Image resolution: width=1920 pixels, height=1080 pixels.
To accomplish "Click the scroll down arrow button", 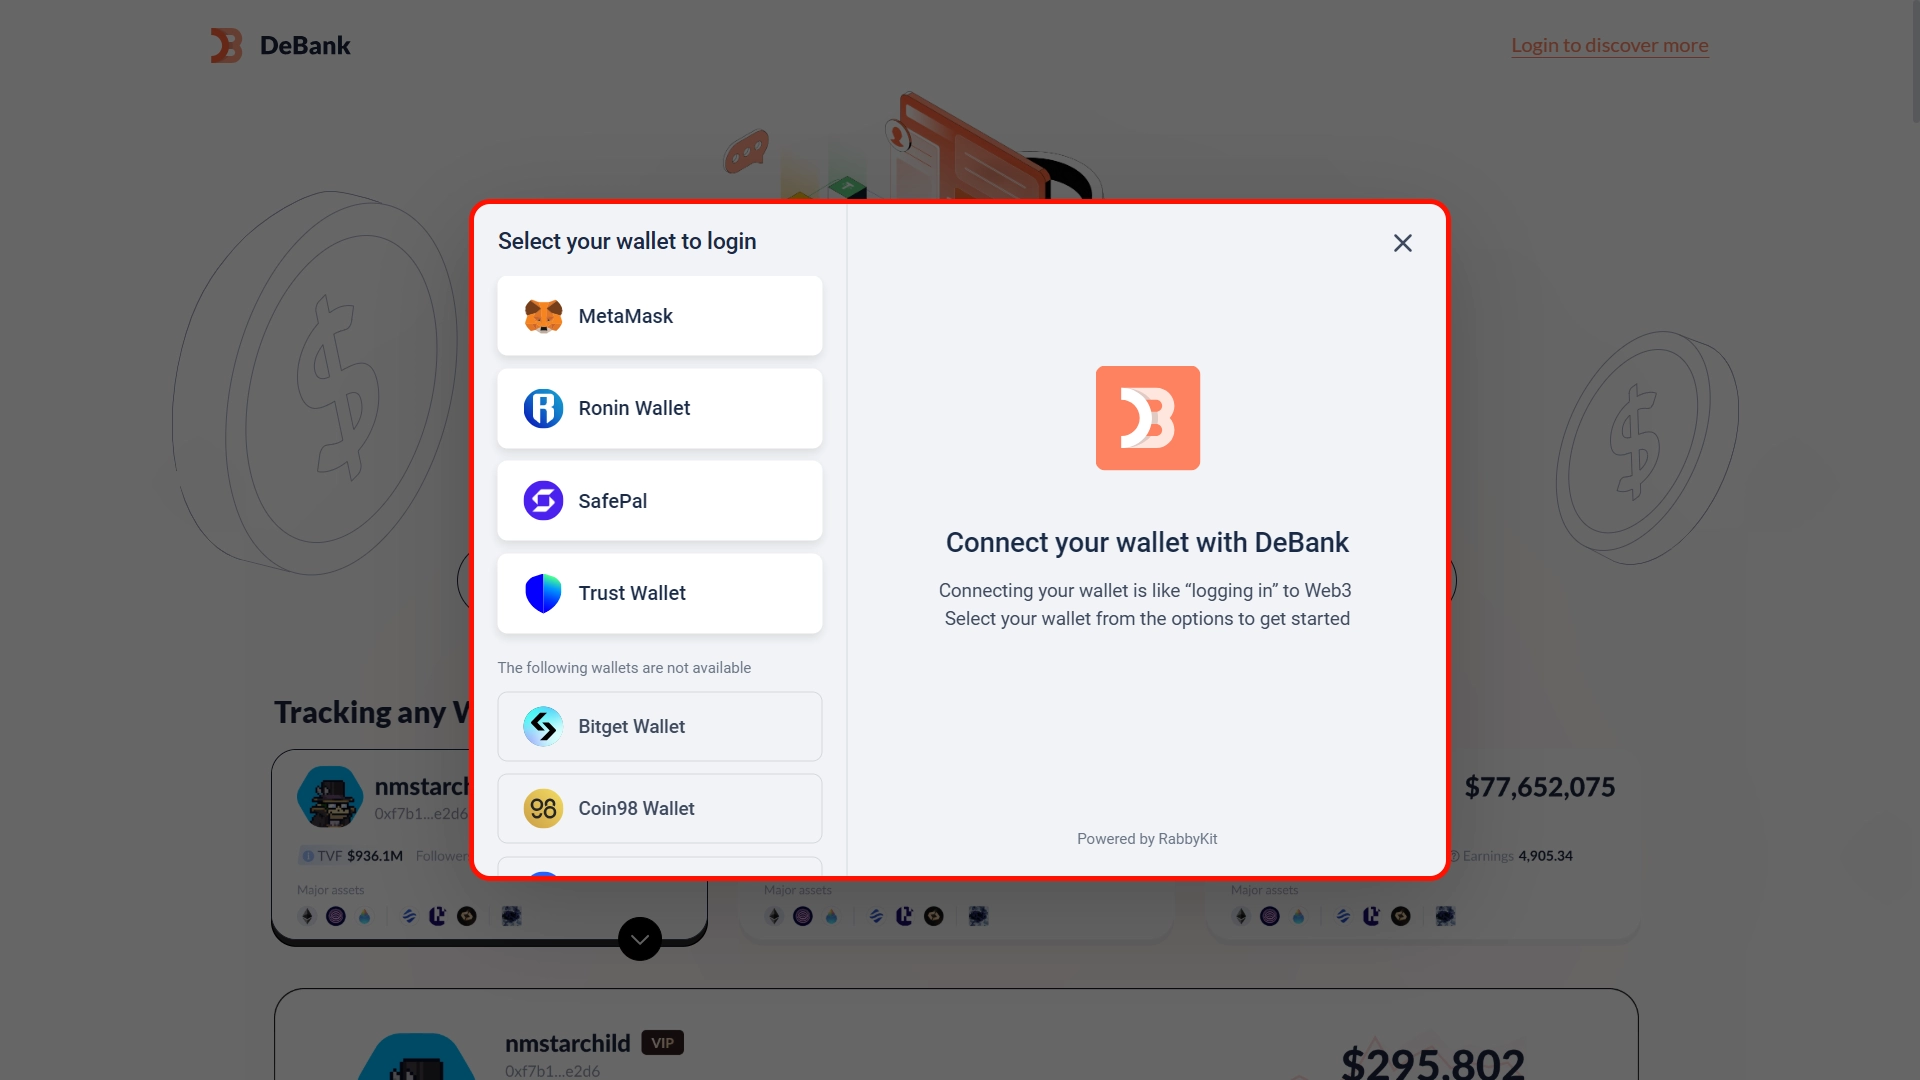I will [x=640, y=939].
